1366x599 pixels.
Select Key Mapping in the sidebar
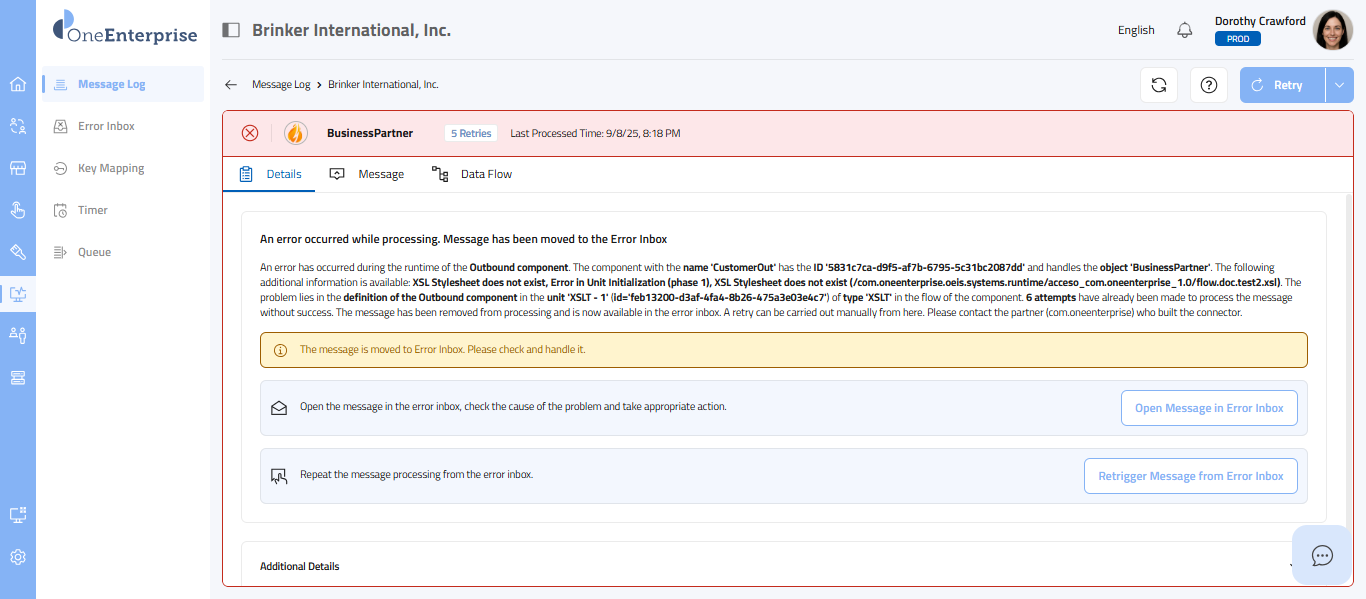pos(111,168)
